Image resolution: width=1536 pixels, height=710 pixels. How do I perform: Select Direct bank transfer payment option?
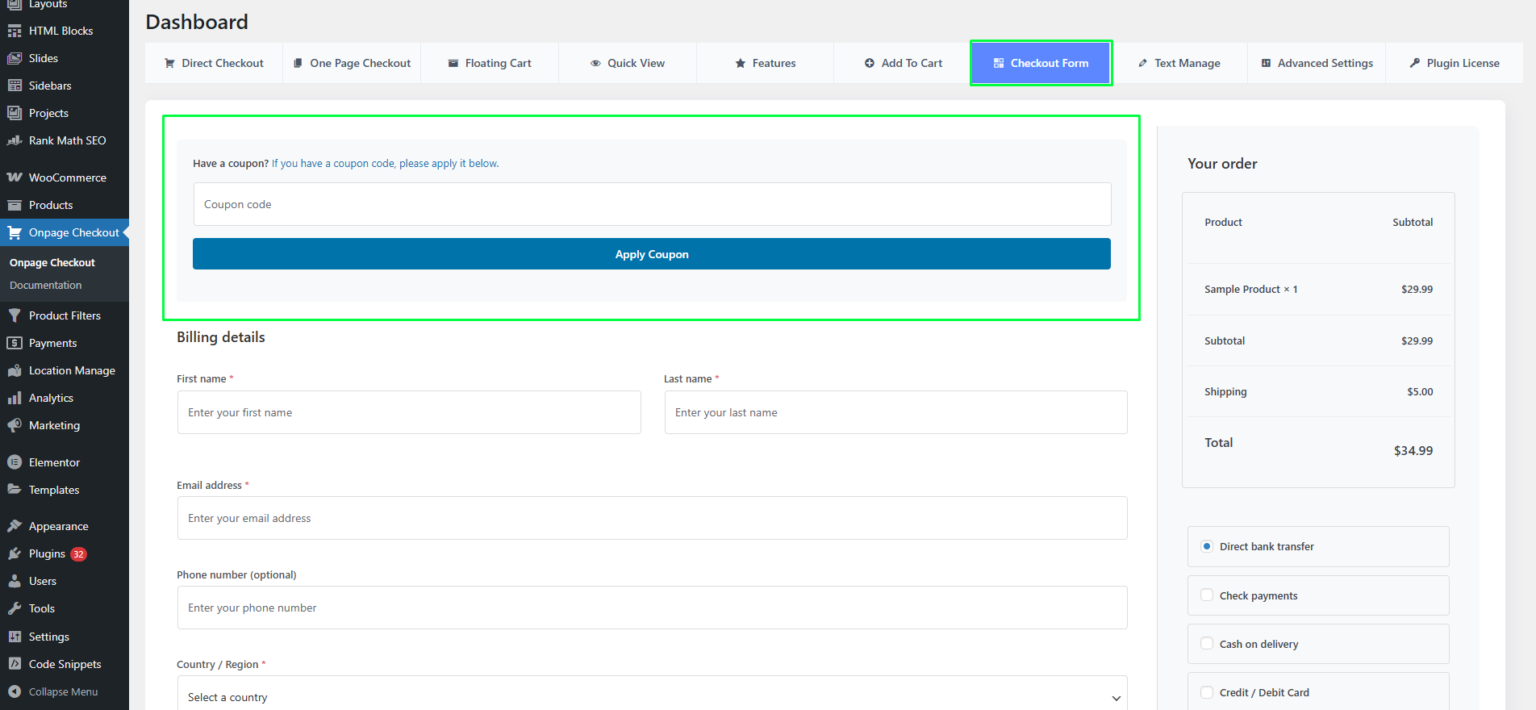(1207, 547)
